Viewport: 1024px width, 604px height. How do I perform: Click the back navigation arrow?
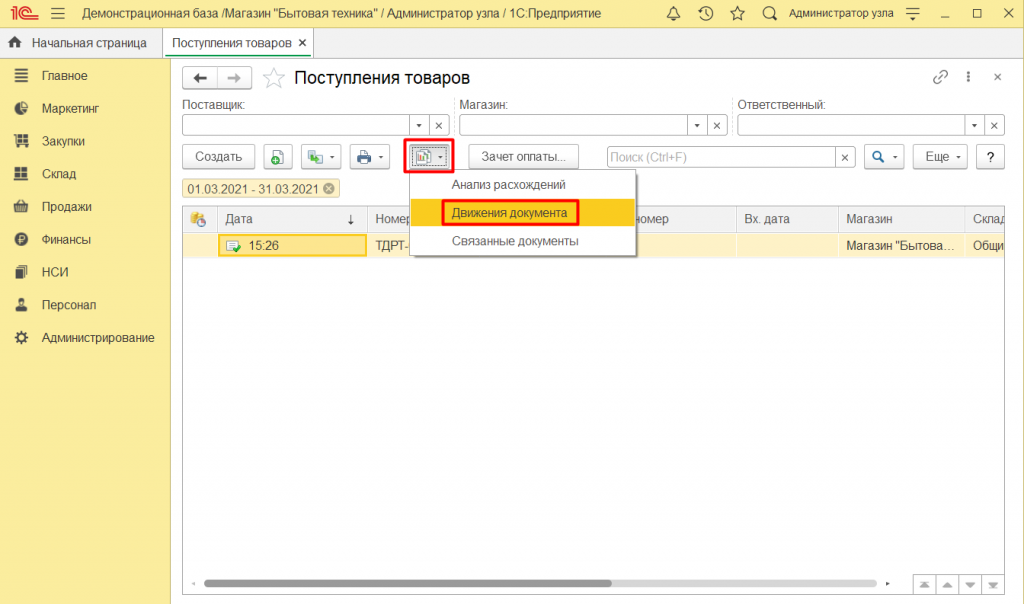[x=200, y=78]
